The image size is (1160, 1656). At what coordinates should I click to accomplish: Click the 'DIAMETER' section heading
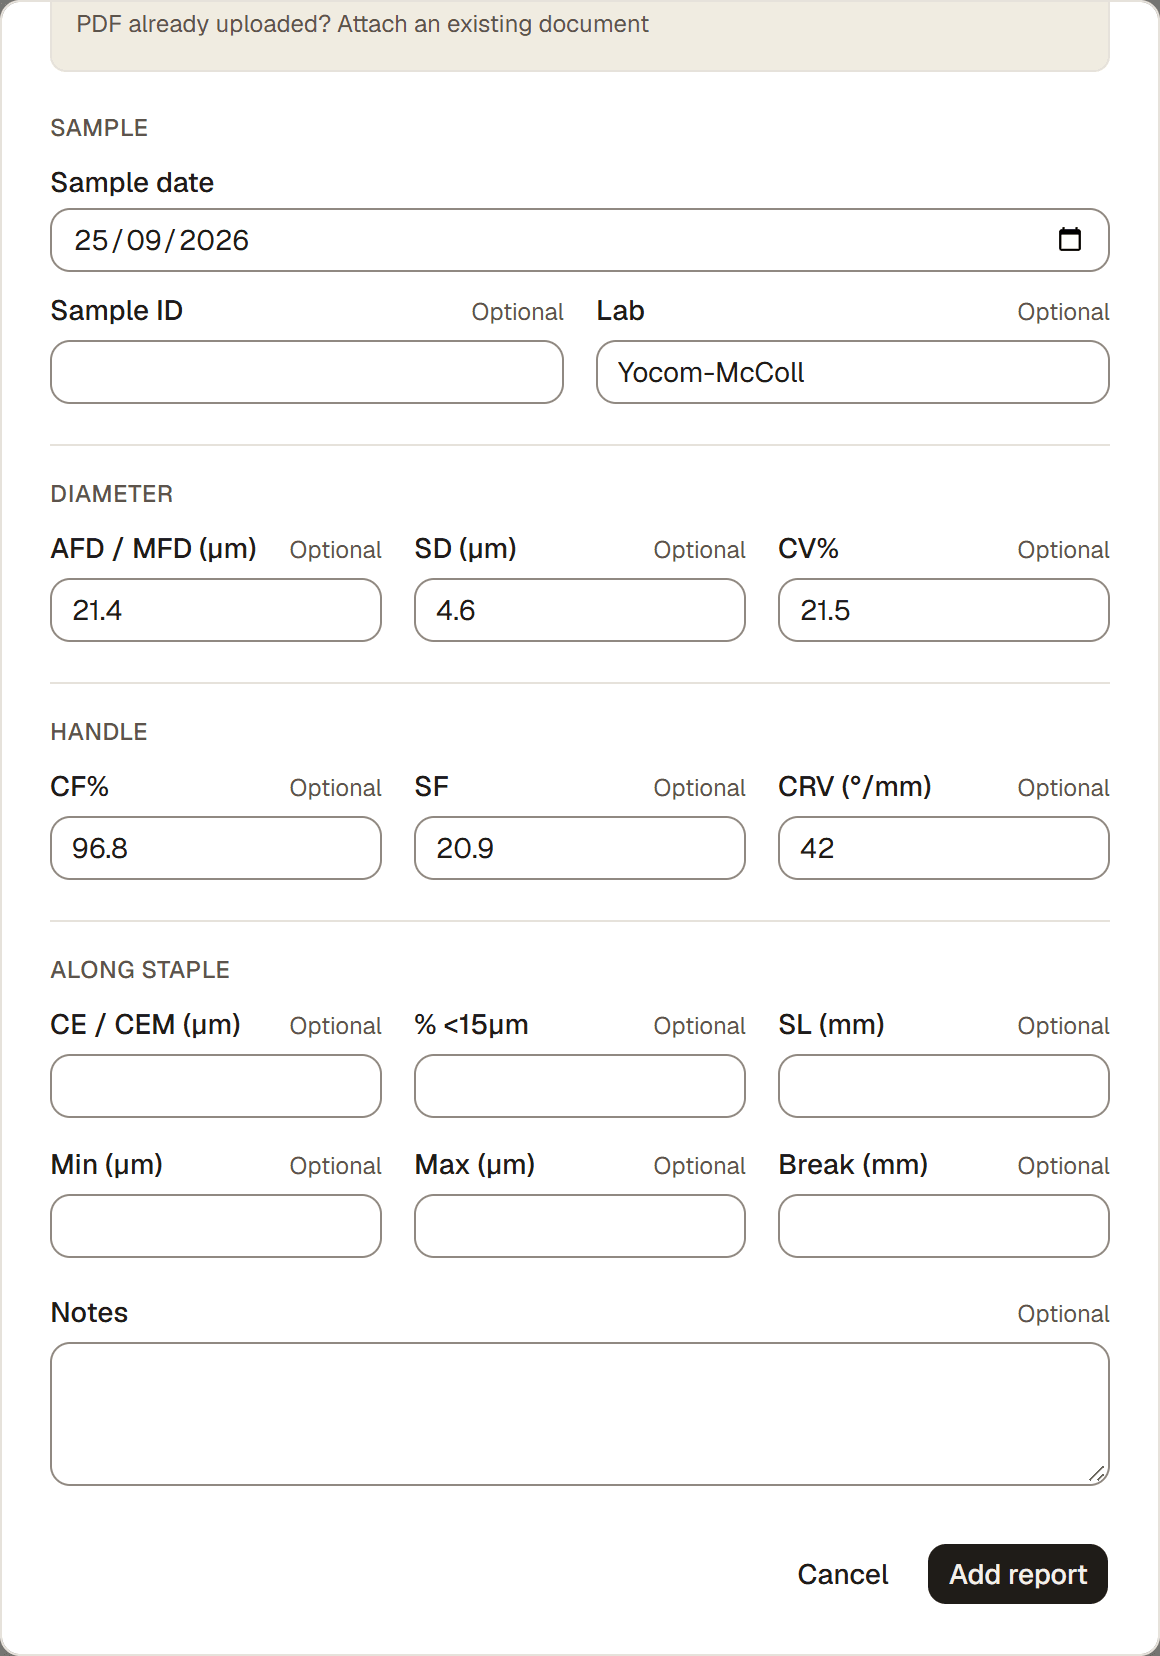click(112, 494)
